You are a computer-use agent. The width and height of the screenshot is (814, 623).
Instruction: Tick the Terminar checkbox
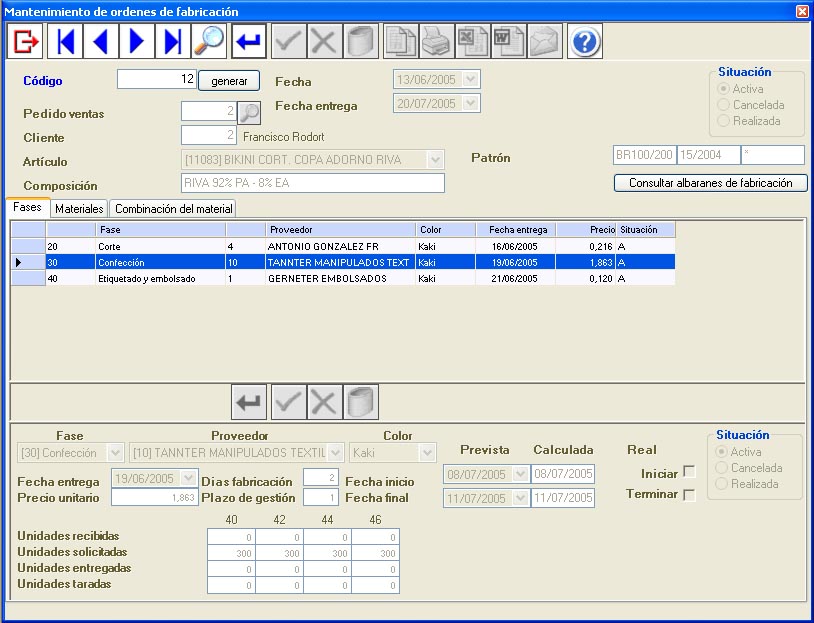coord(688,495)
